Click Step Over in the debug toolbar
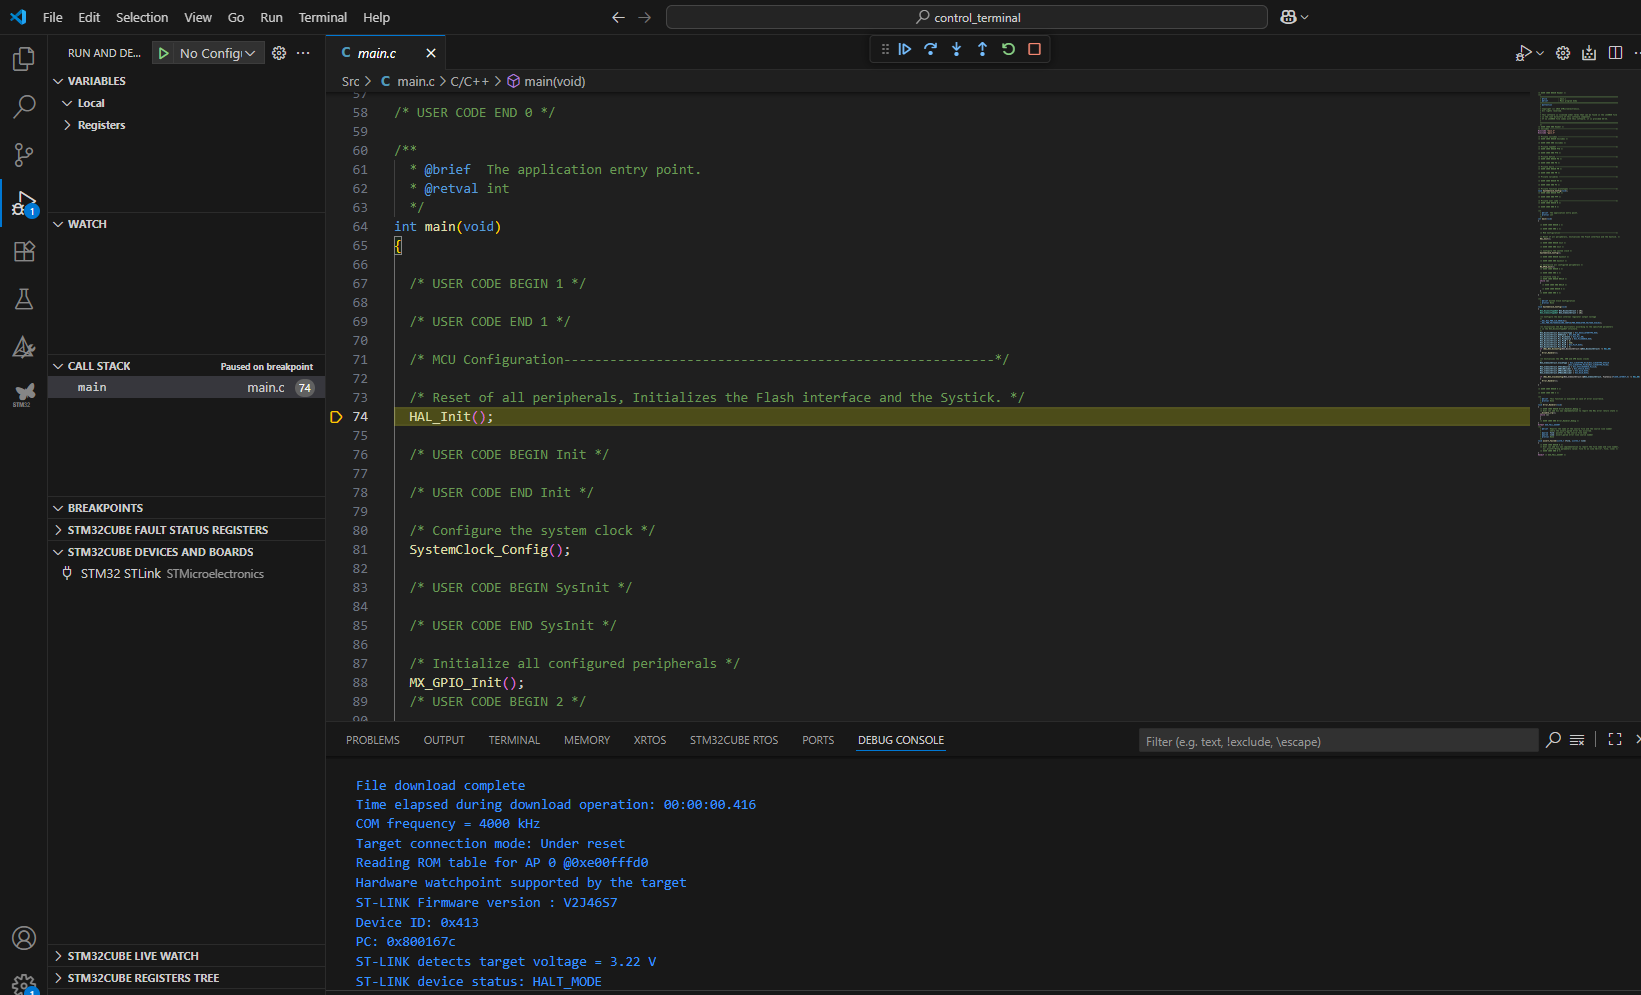1641x995 pixels. click(931, 49)
